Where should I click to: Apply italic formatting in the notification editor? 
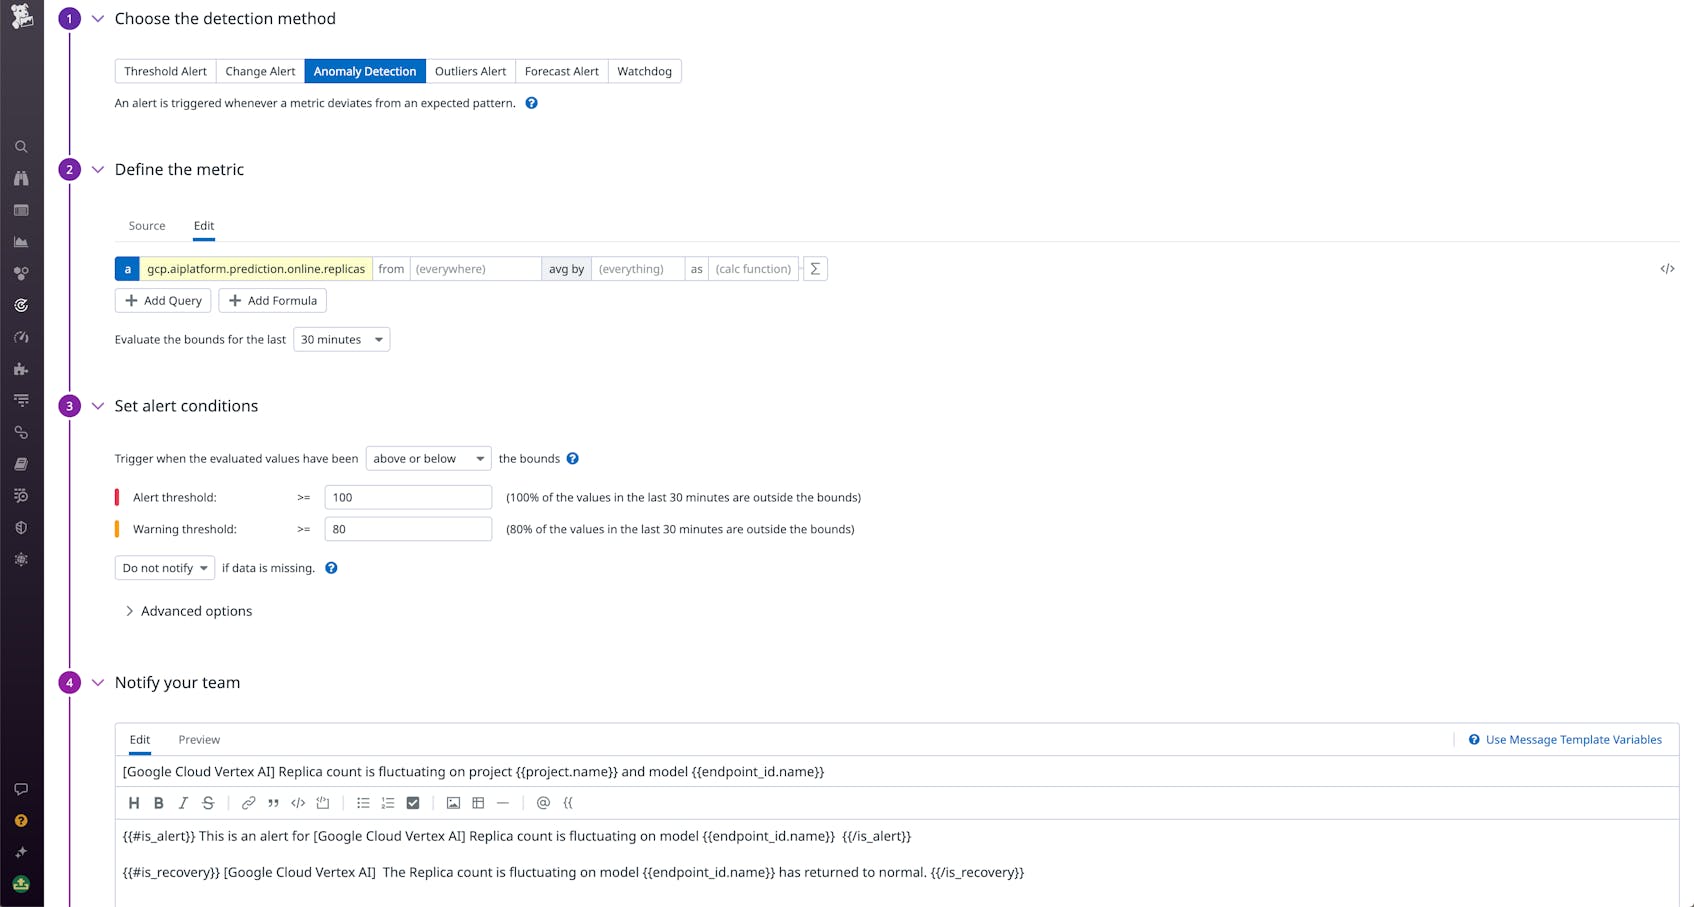tap(183, 803)
